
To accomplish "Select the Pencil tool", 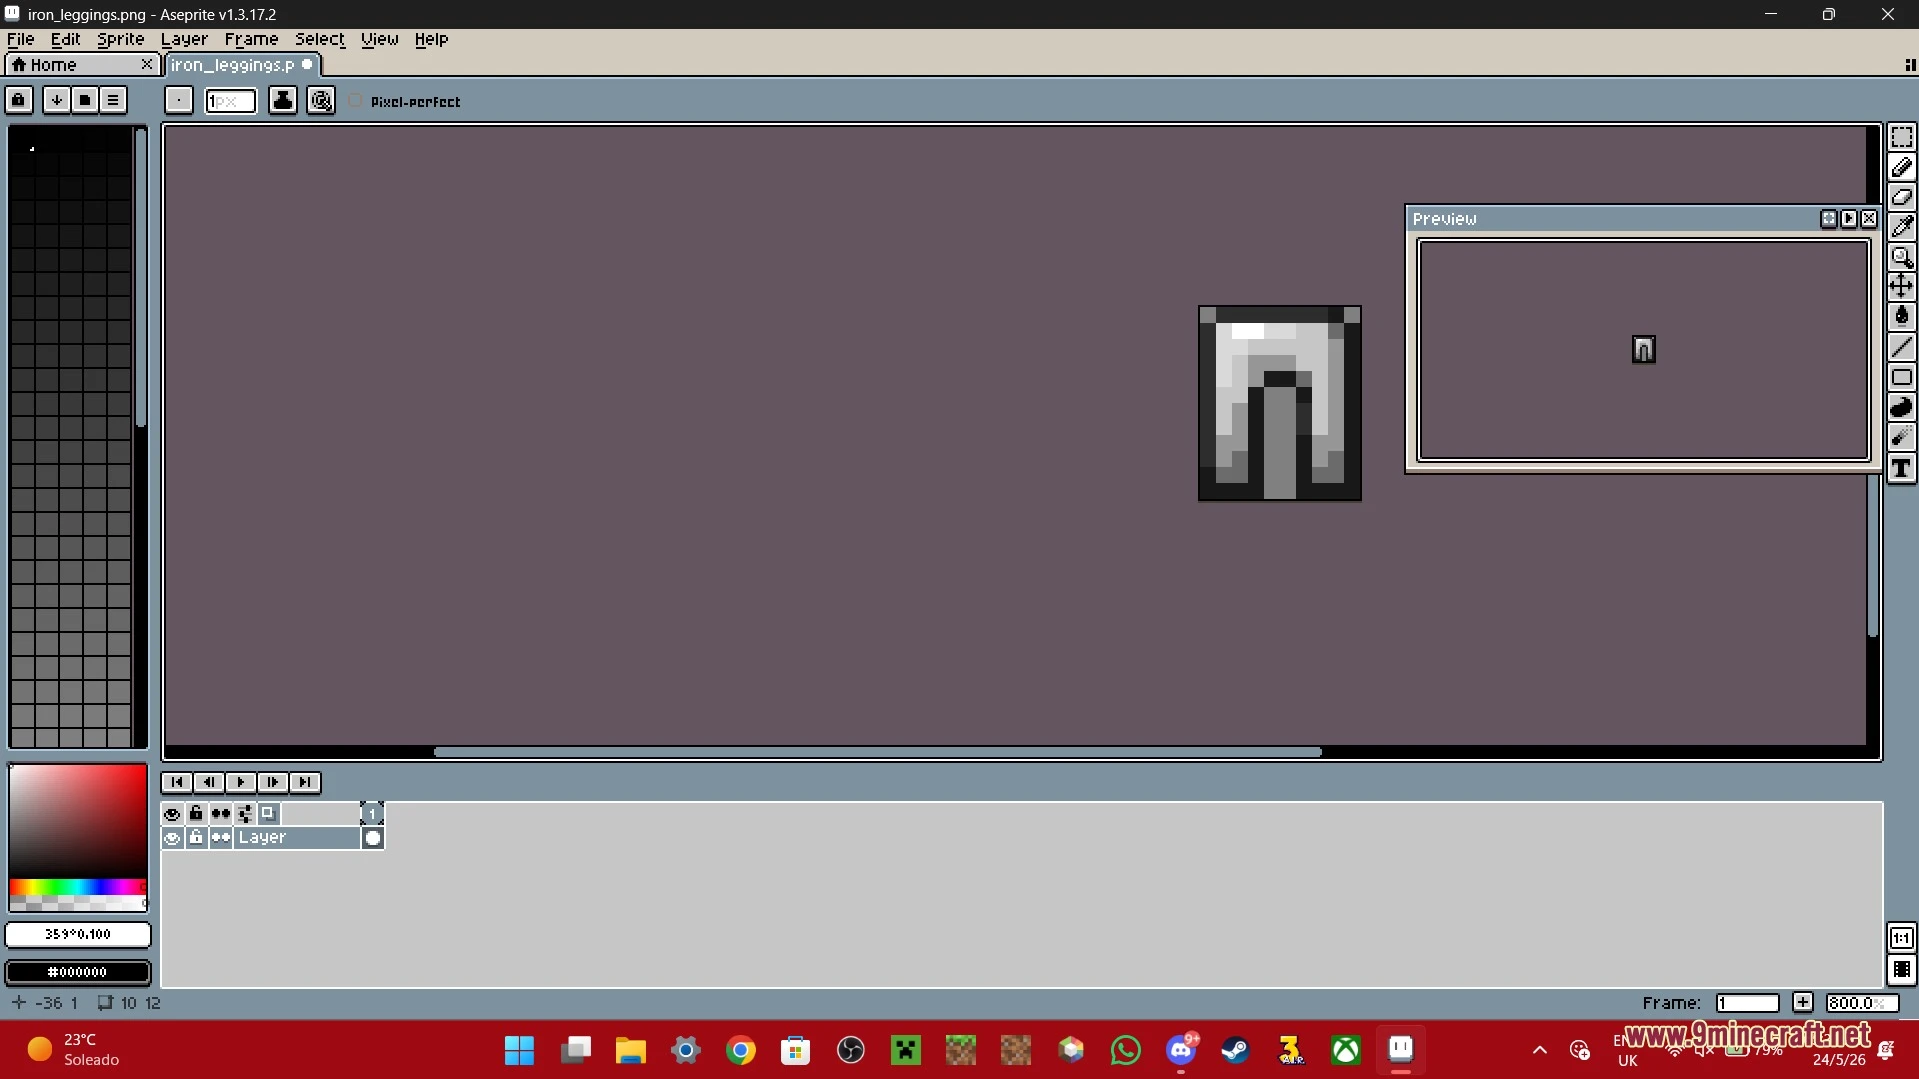I will pyautogui.click(x=1901, y=167).
